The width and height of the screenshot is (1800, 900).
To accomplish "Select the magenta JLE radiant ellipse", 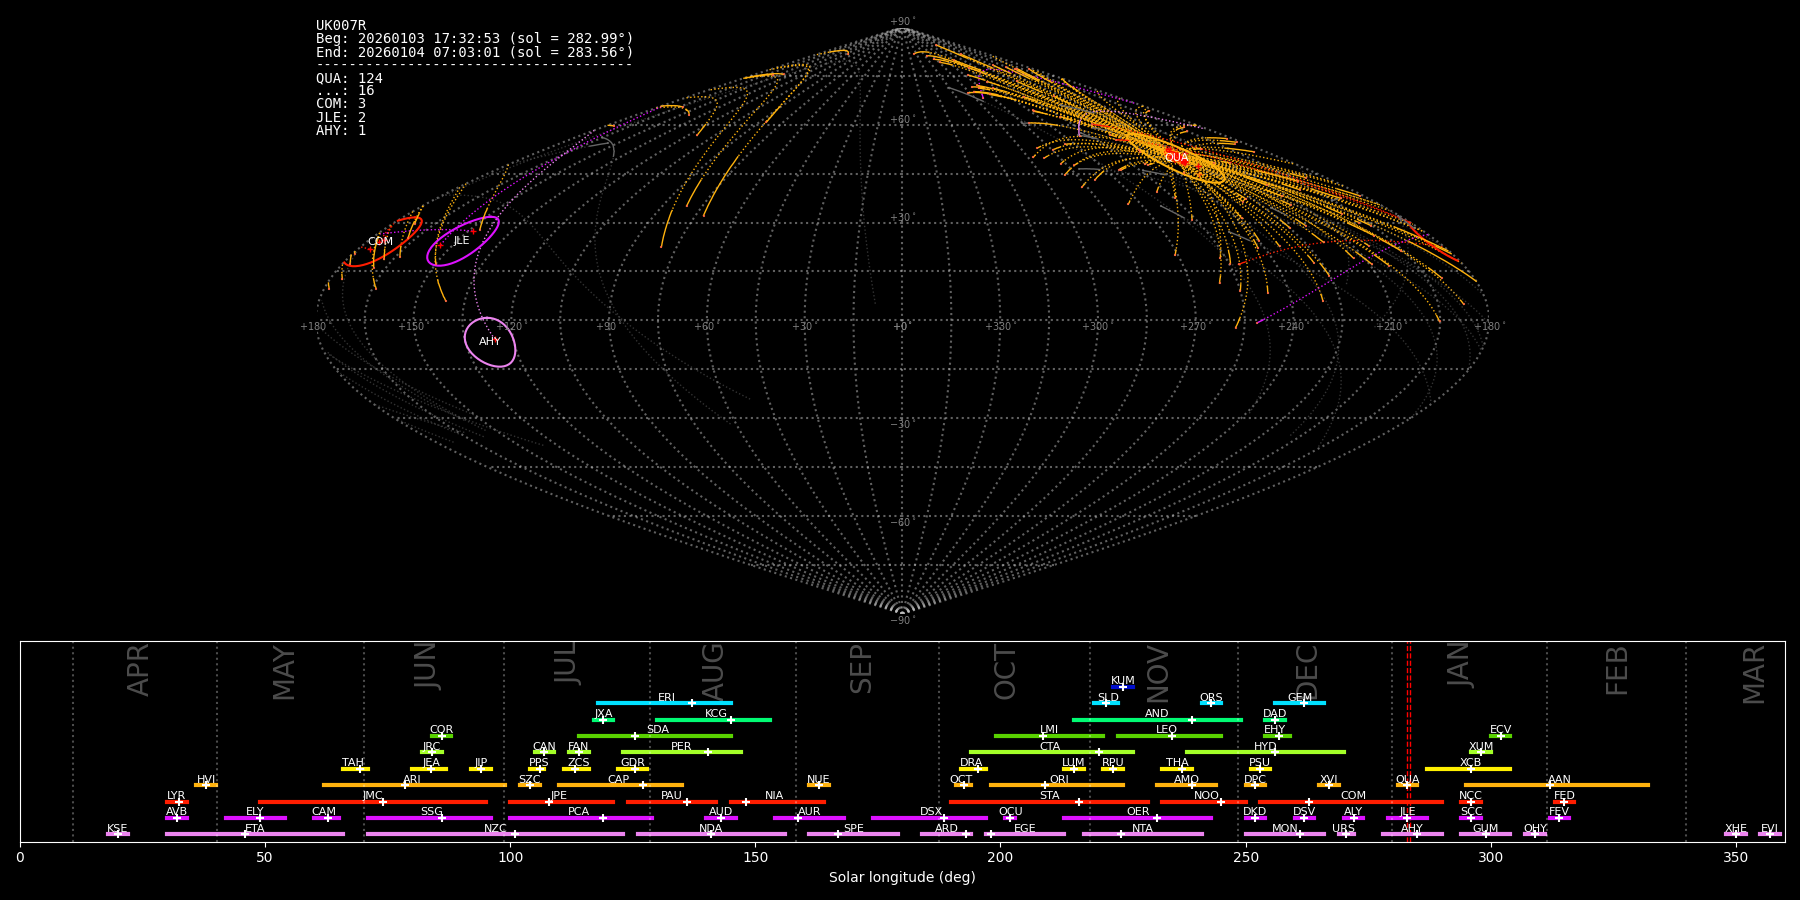I will point(461,241).
